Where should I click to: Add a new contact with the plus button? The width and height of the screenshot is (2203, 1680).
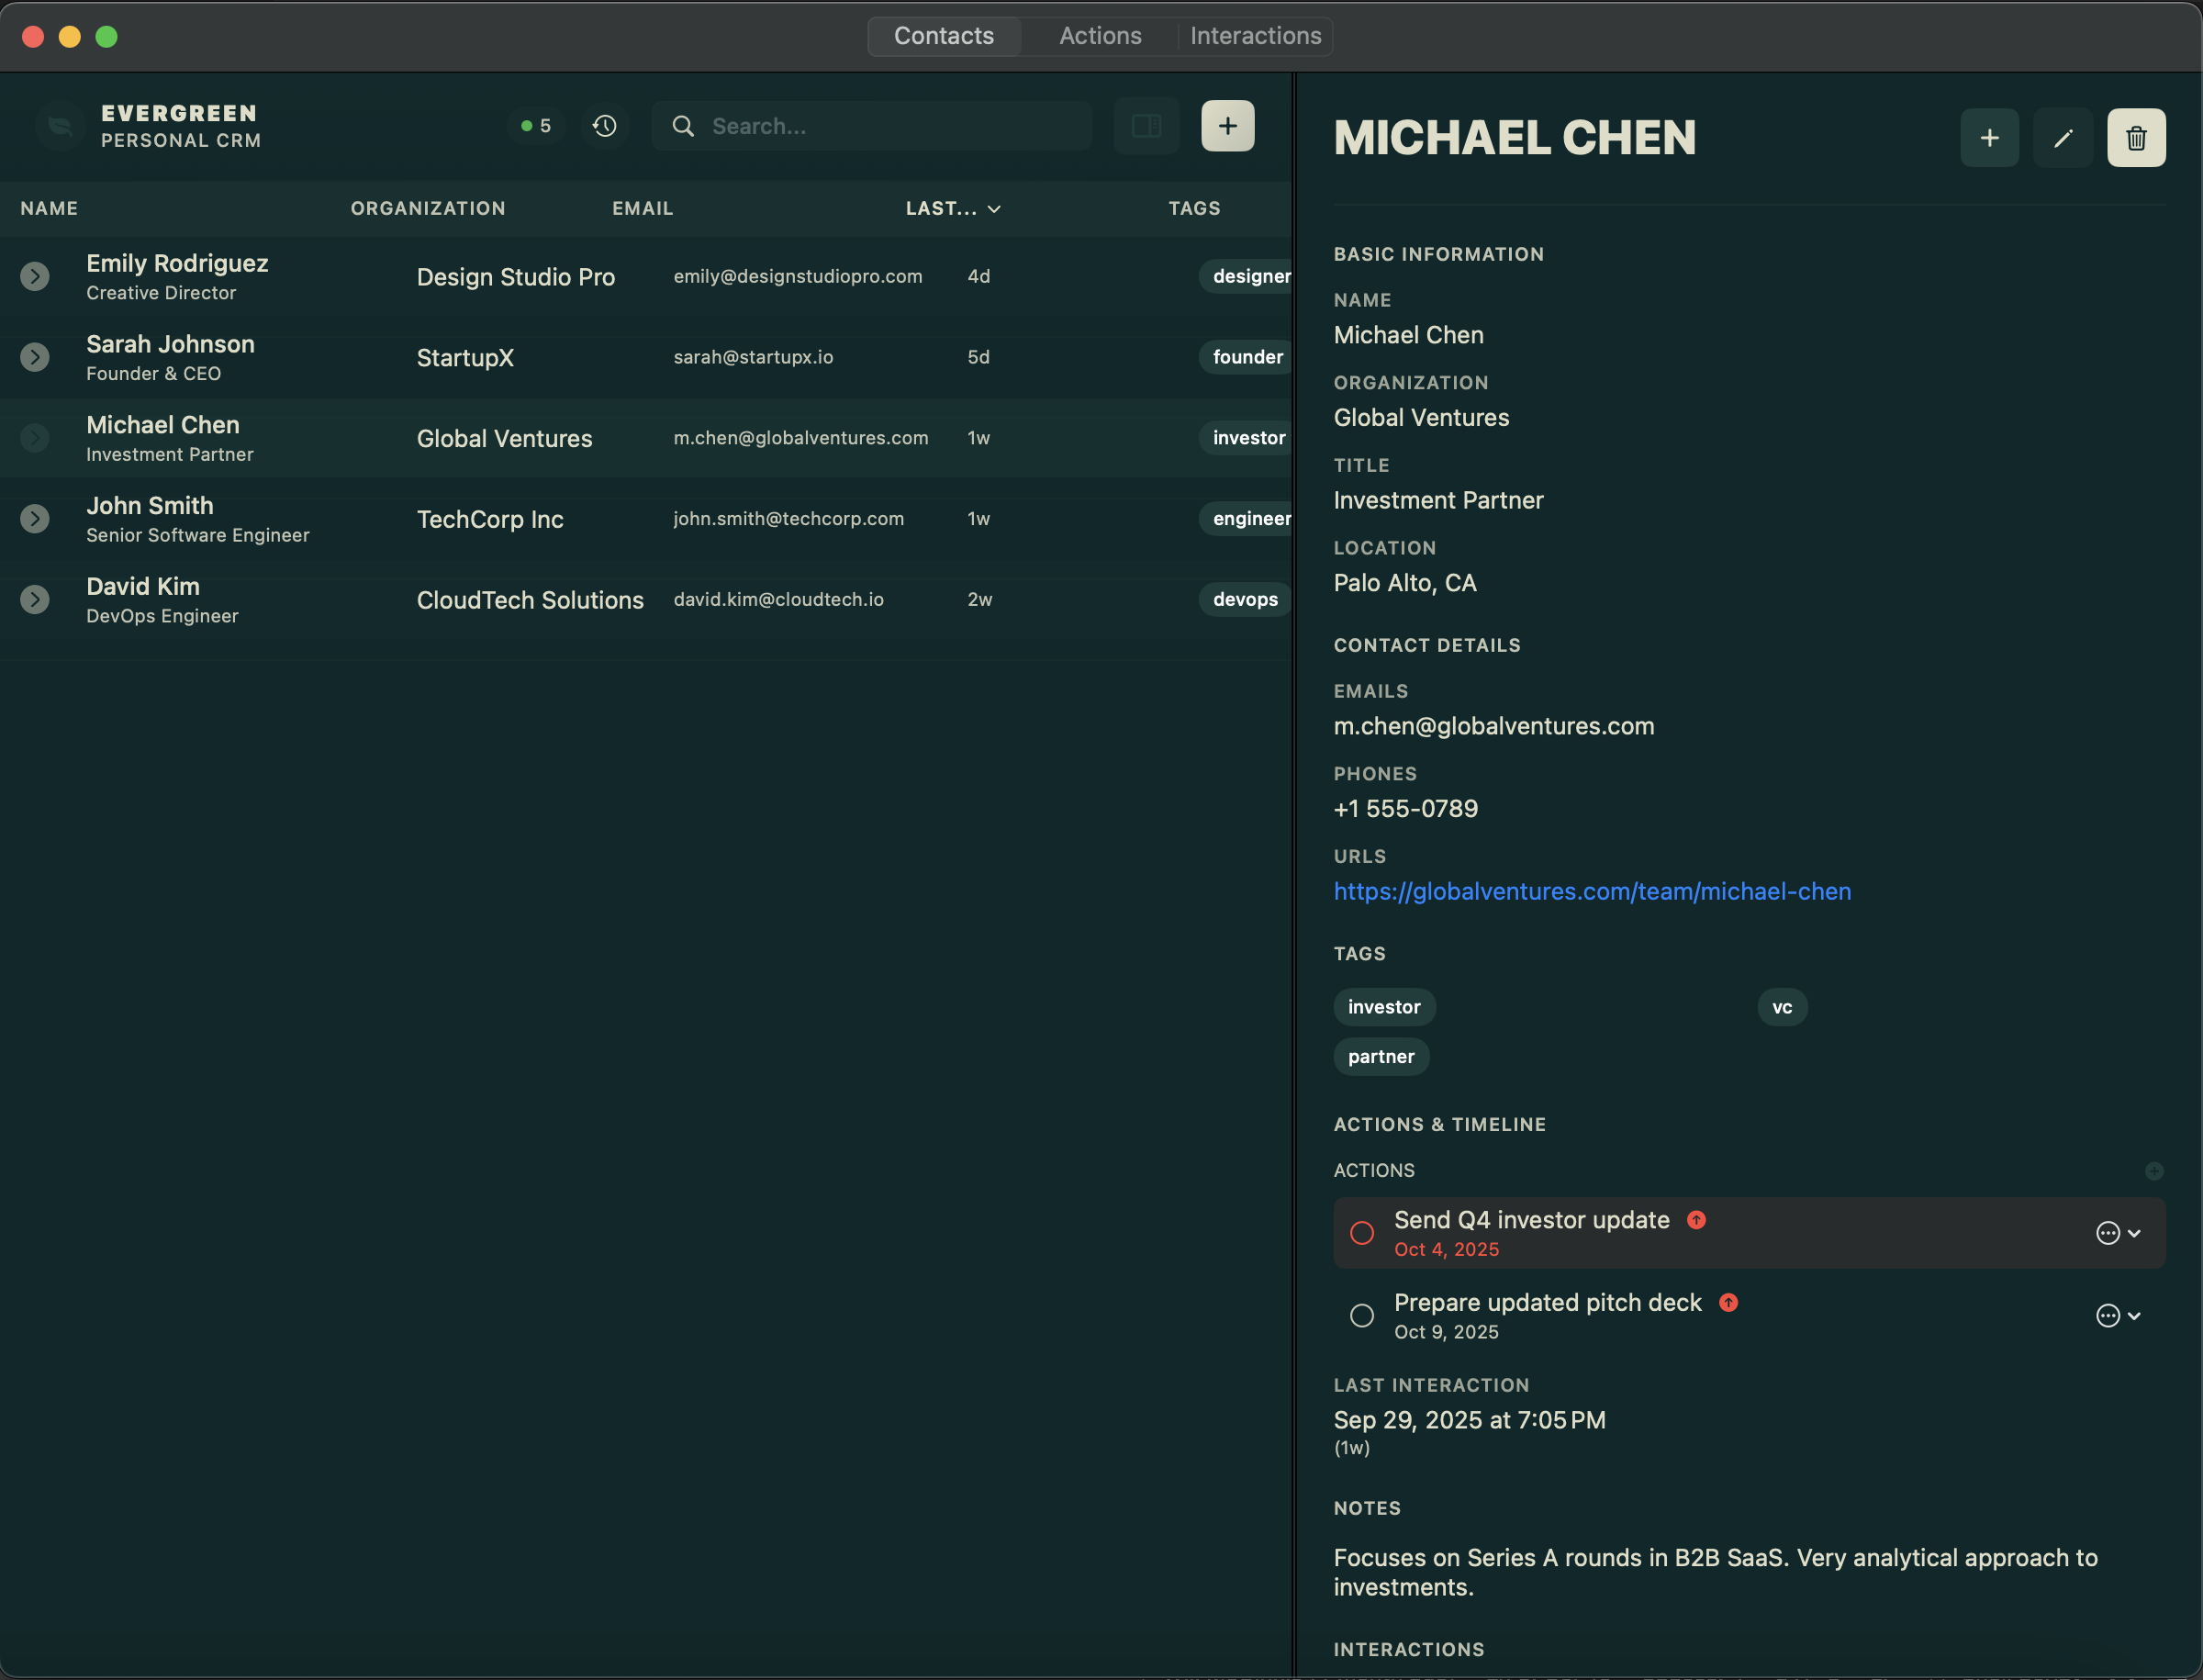(x=1227, y=125)
